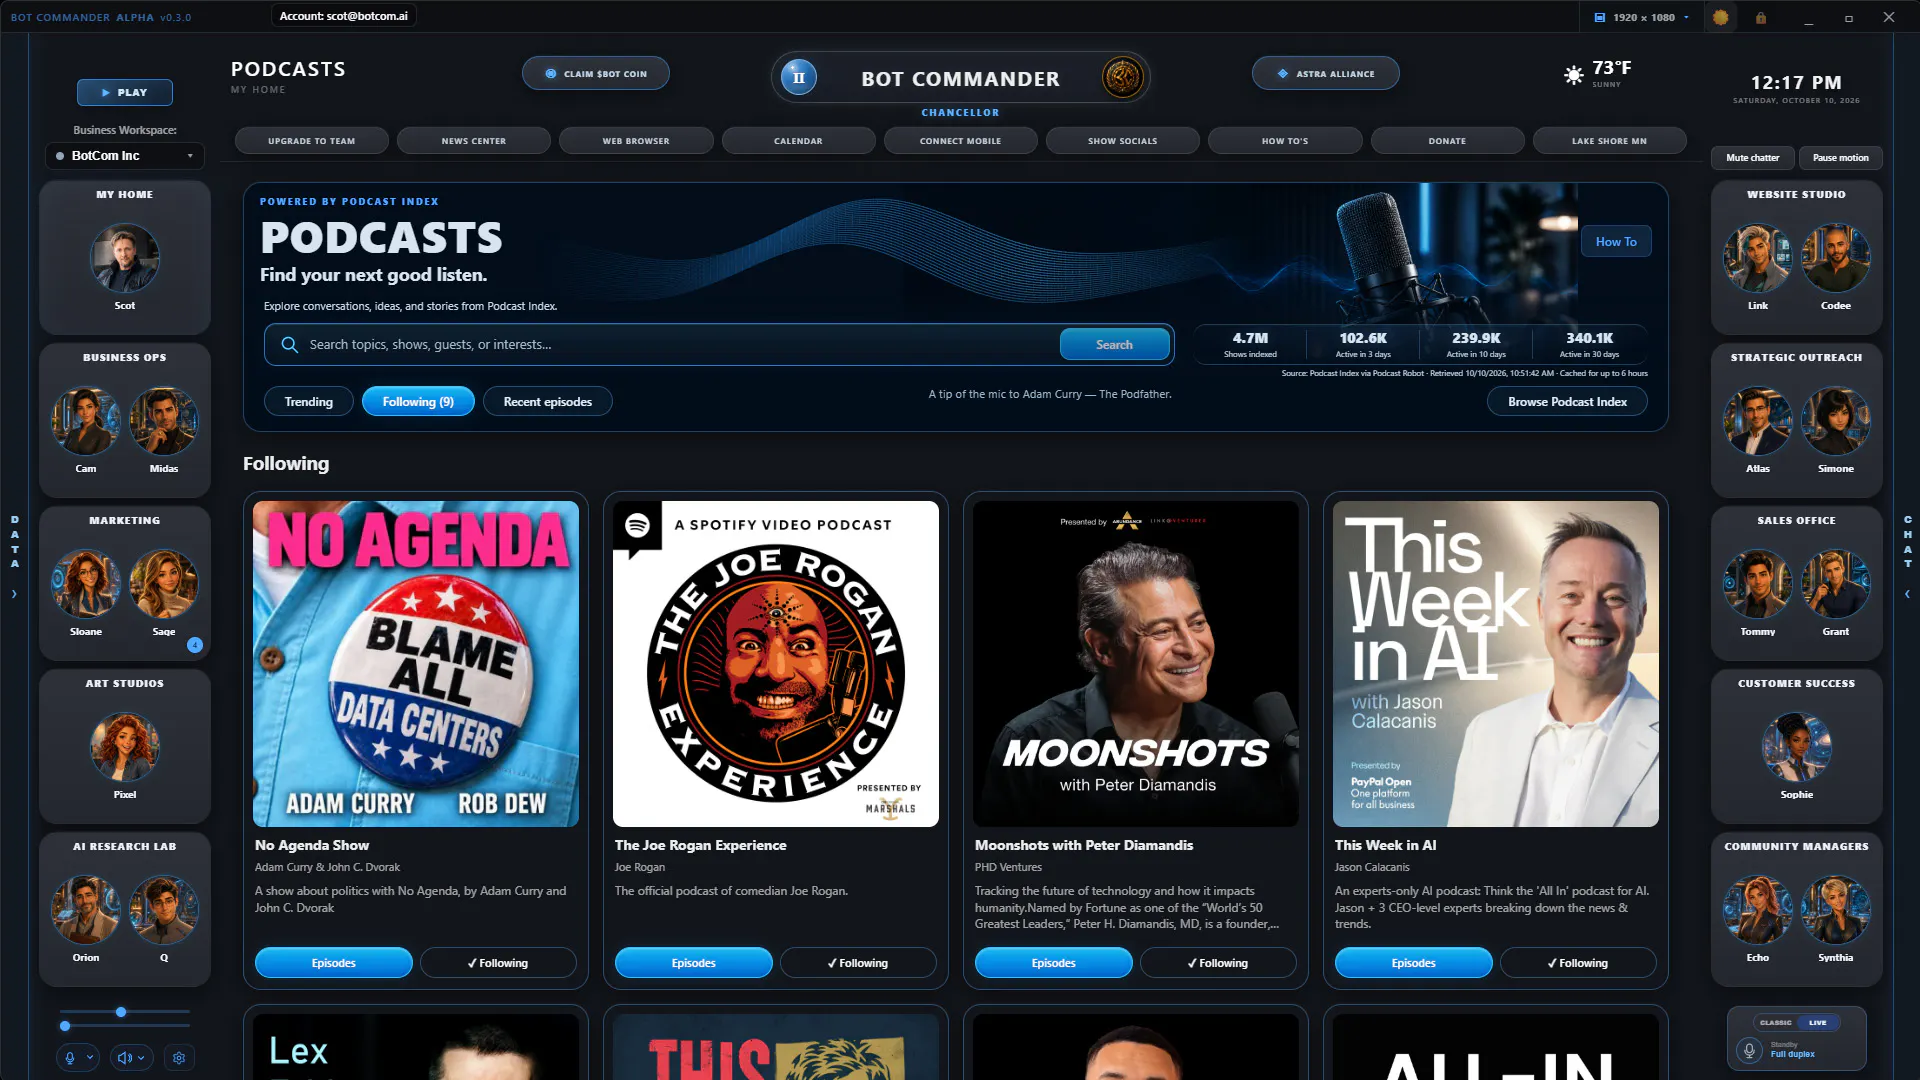Open the Sloane marketing bot
1920x1080 pixels.
(x=86, y=584)
